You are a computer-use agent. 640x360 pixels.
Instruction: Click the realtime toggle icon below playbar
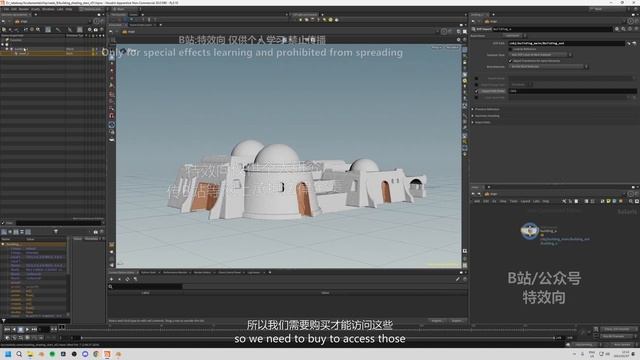pos(7,338)
